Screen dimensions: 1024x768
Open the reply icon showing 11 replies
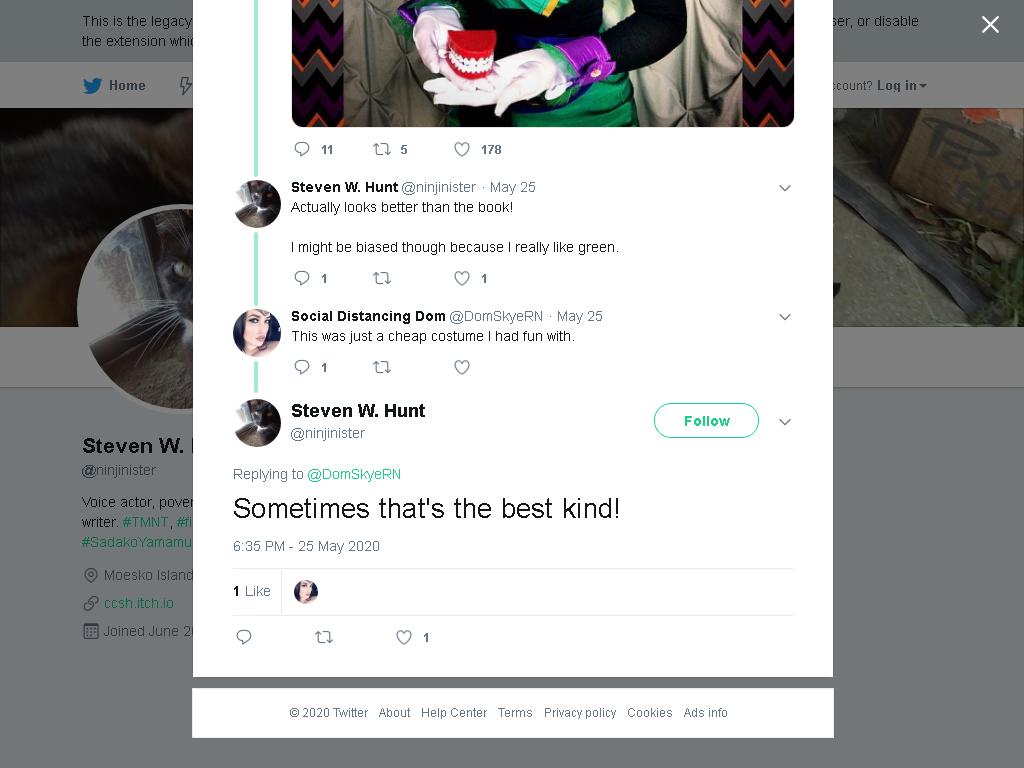pyautogui.click(x=302, y=150)
